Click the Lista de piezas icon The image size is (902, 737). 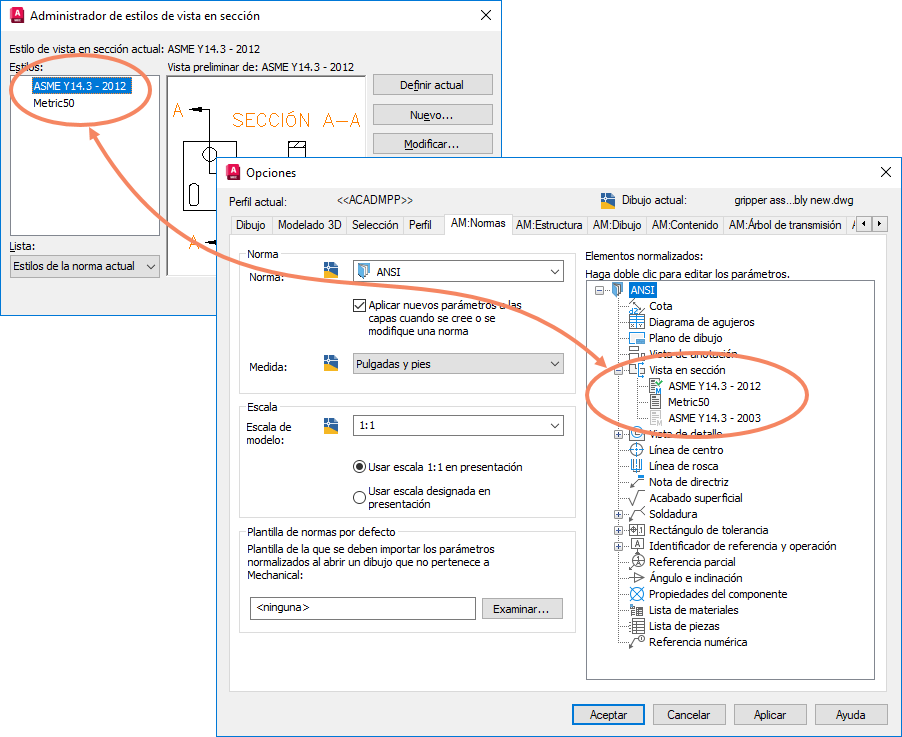(x=636, y=626)
